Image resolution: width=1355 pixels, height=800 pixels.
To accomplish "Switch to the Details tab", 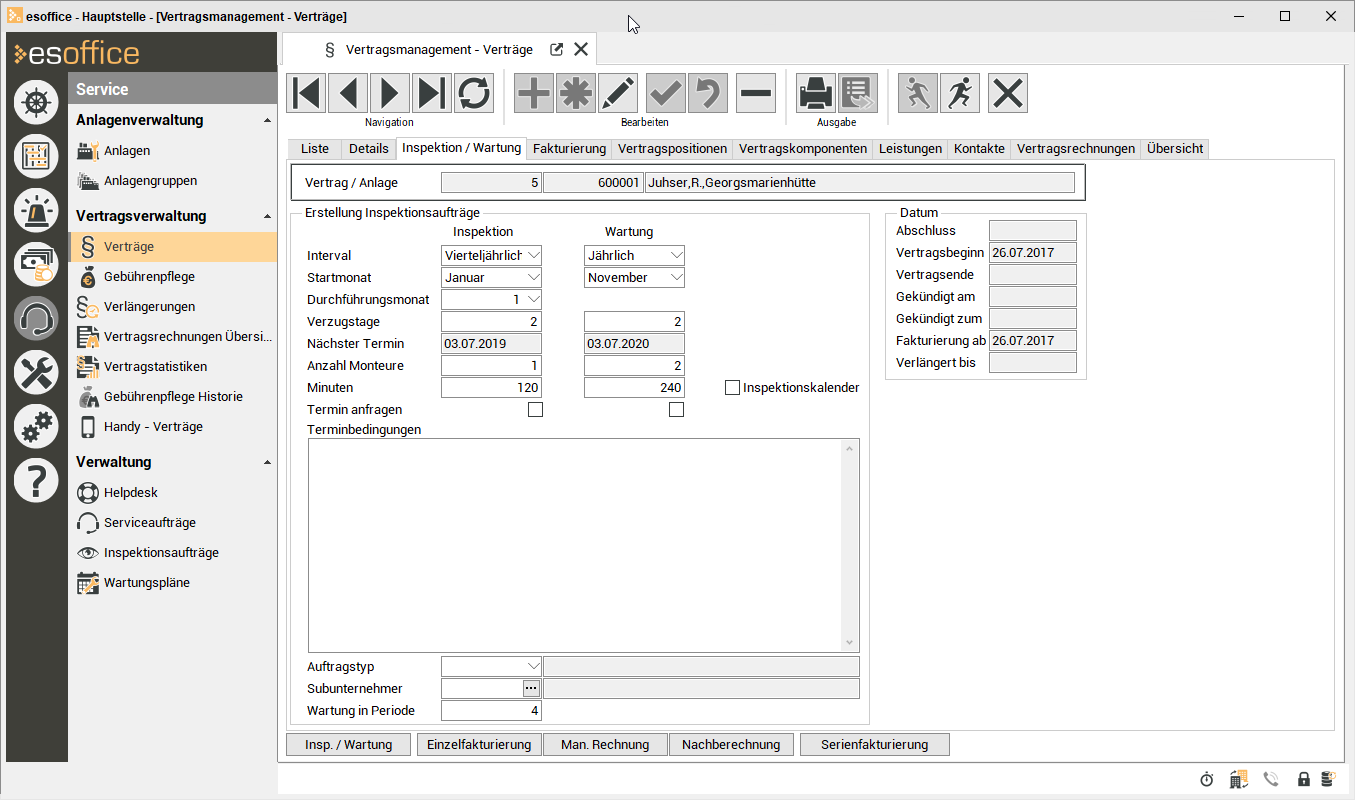I will point(368,149).
